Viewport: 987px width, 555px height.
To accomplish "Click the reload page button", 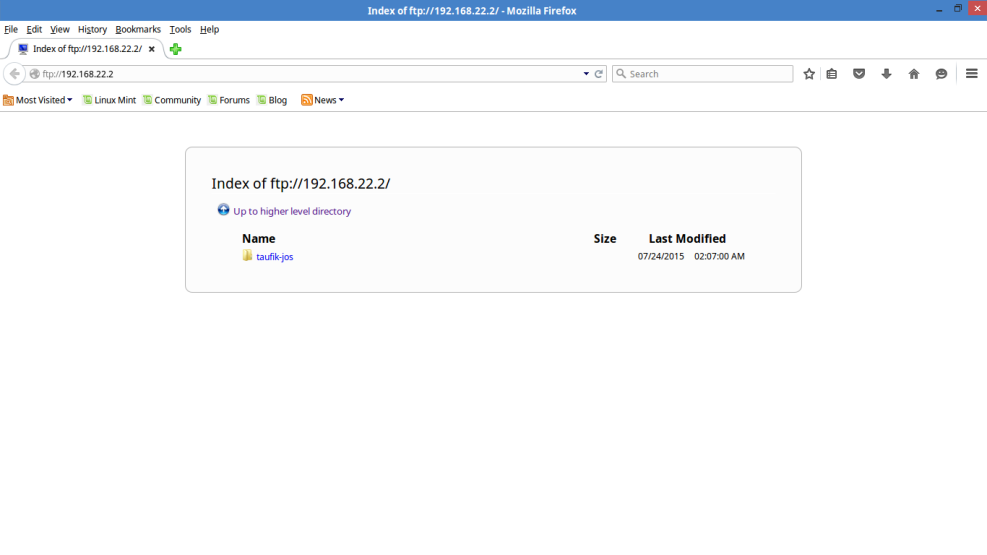I will click(599, 74).
